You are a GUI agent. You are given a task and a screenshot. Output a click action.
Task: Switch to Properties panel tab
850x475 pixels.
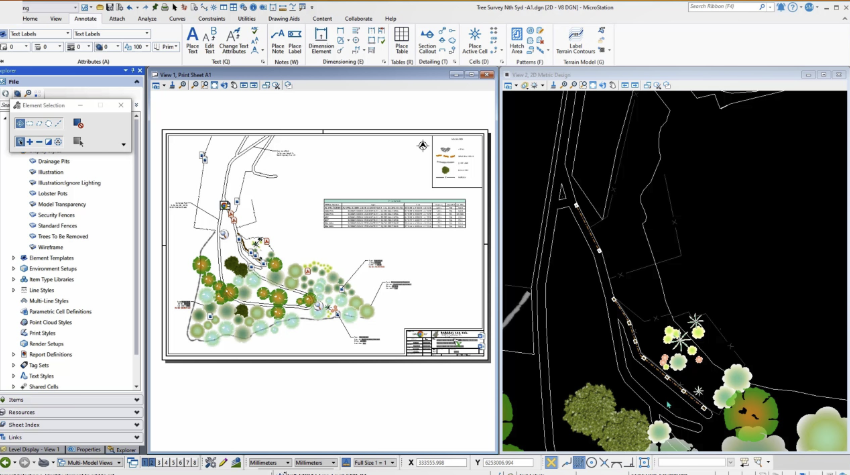[85, 450]
